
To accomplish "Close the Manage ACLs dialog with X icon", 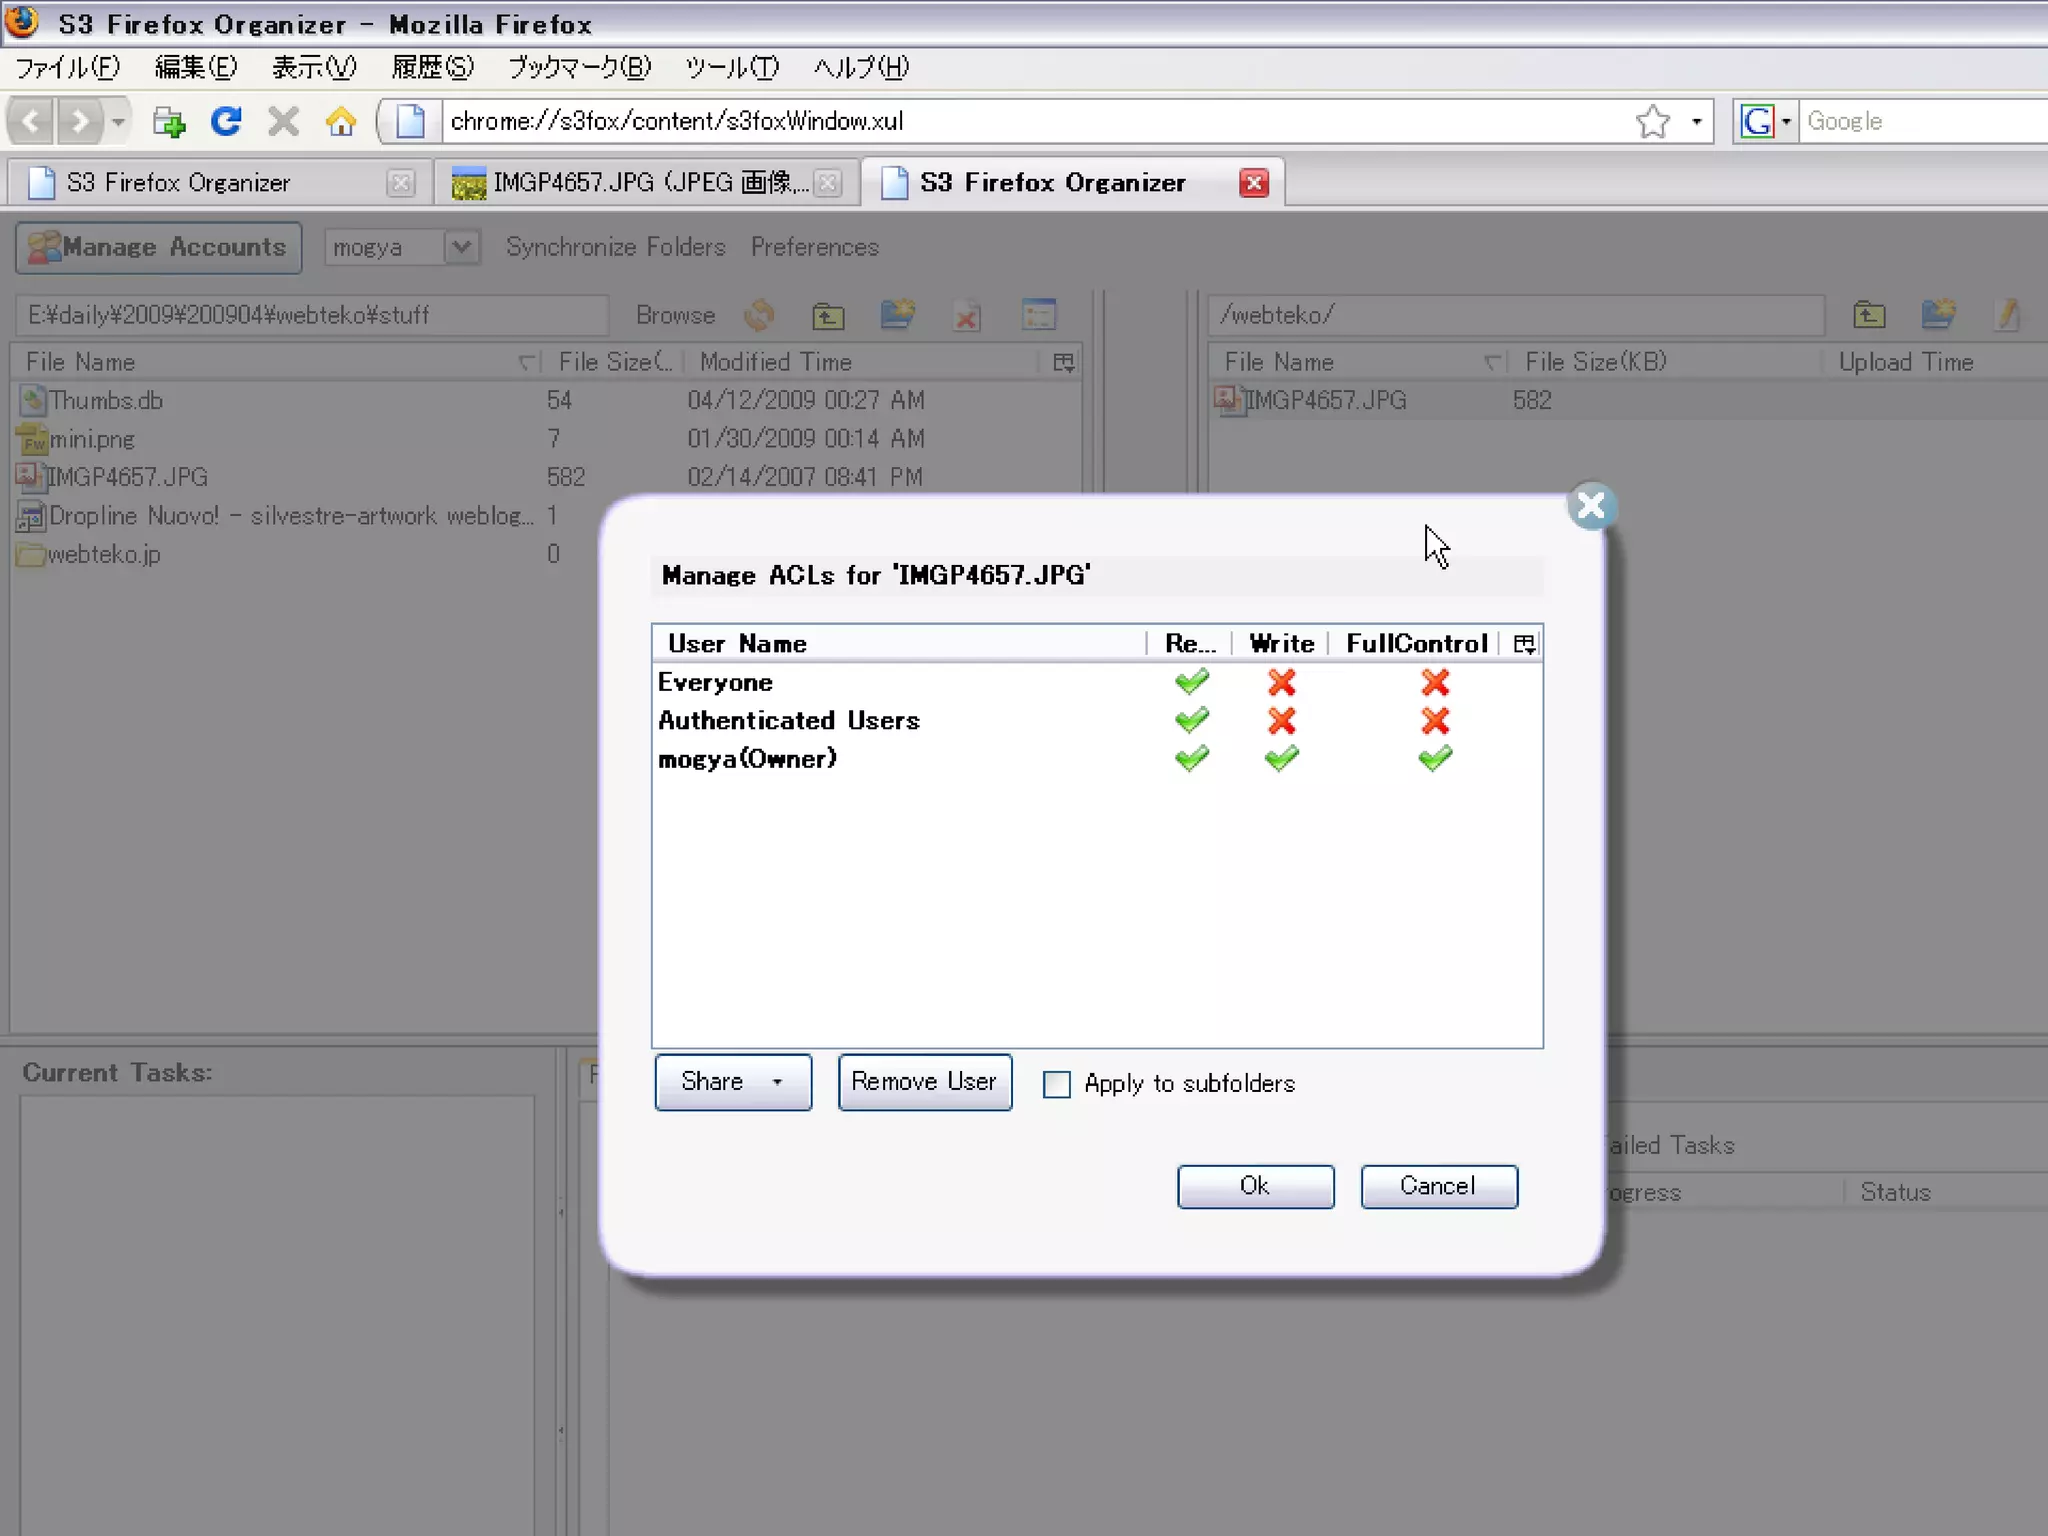I will pos(1590,506).
